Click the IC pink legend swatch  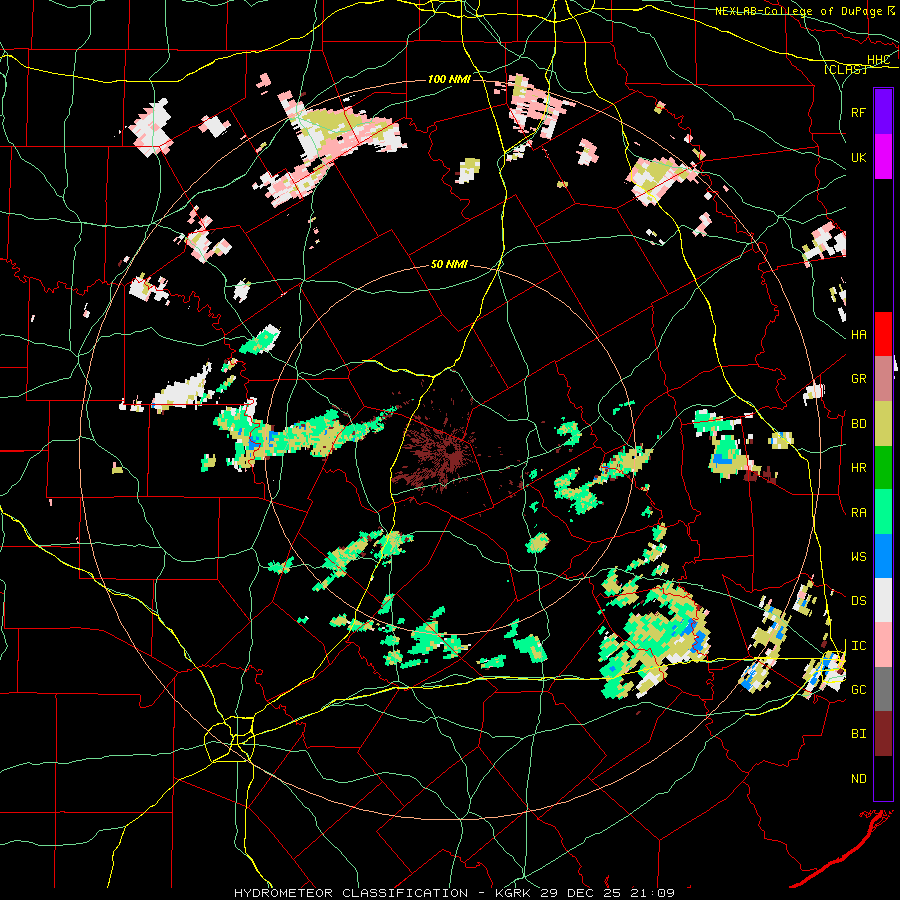click(x=883, y=645)
